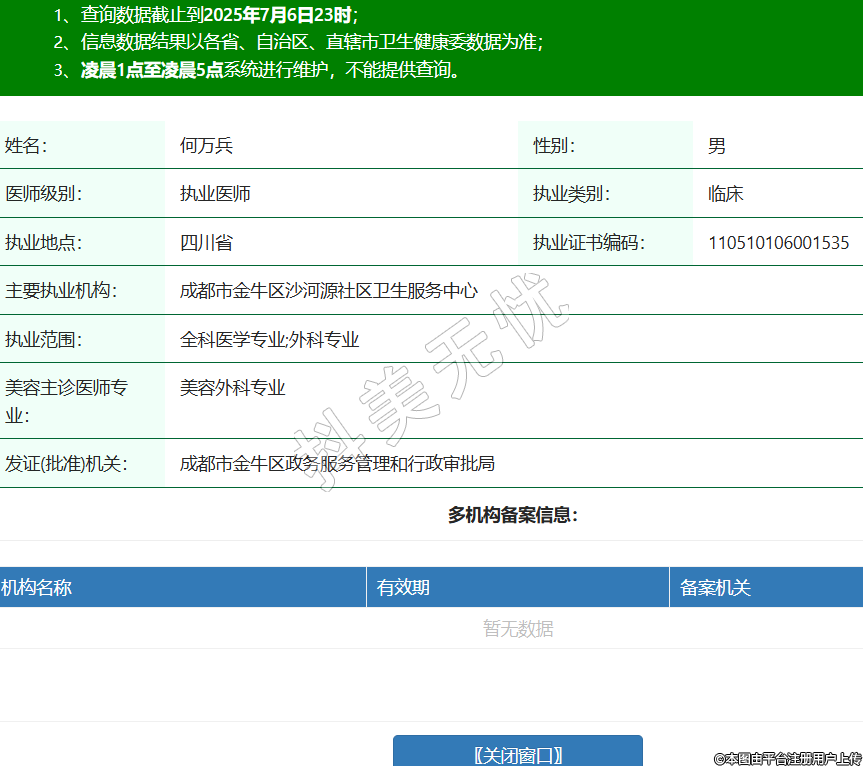863x766 pixels.
Task: Click the 姓名 field label
Action: click(26, 146)
